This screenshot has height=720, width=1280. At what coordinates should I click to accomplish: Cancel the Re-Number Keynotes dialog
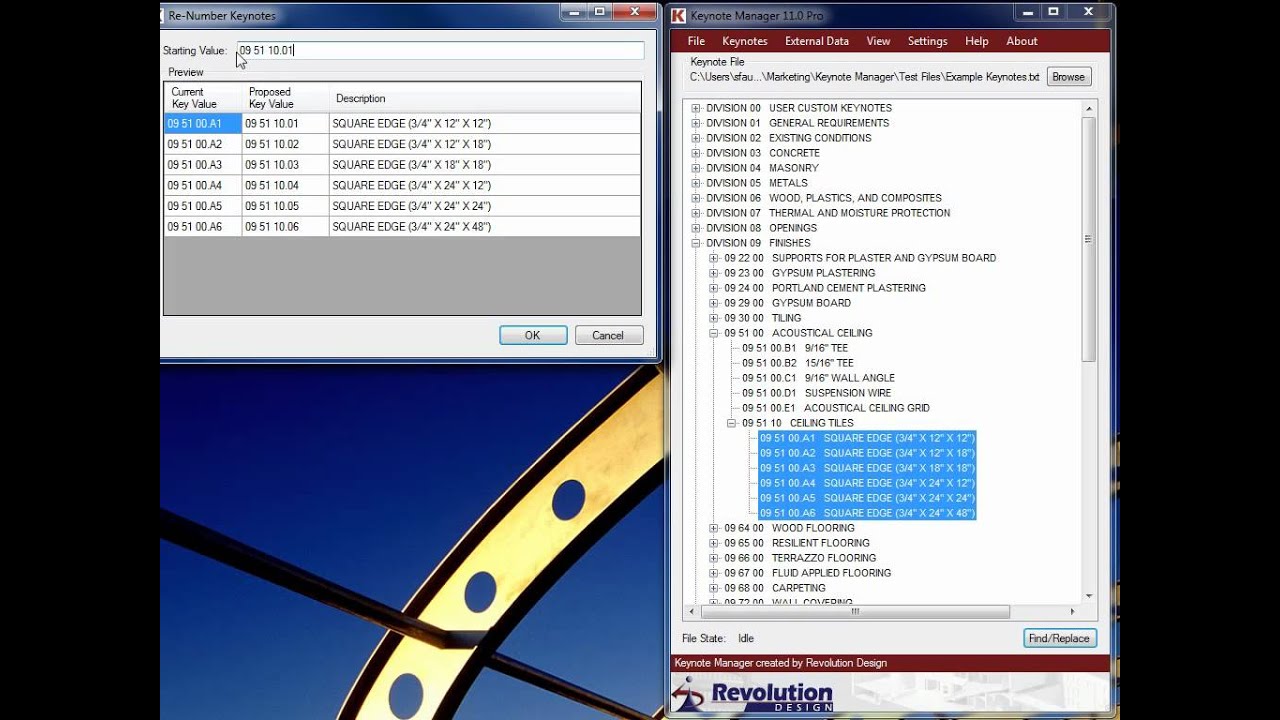point(608,336)
